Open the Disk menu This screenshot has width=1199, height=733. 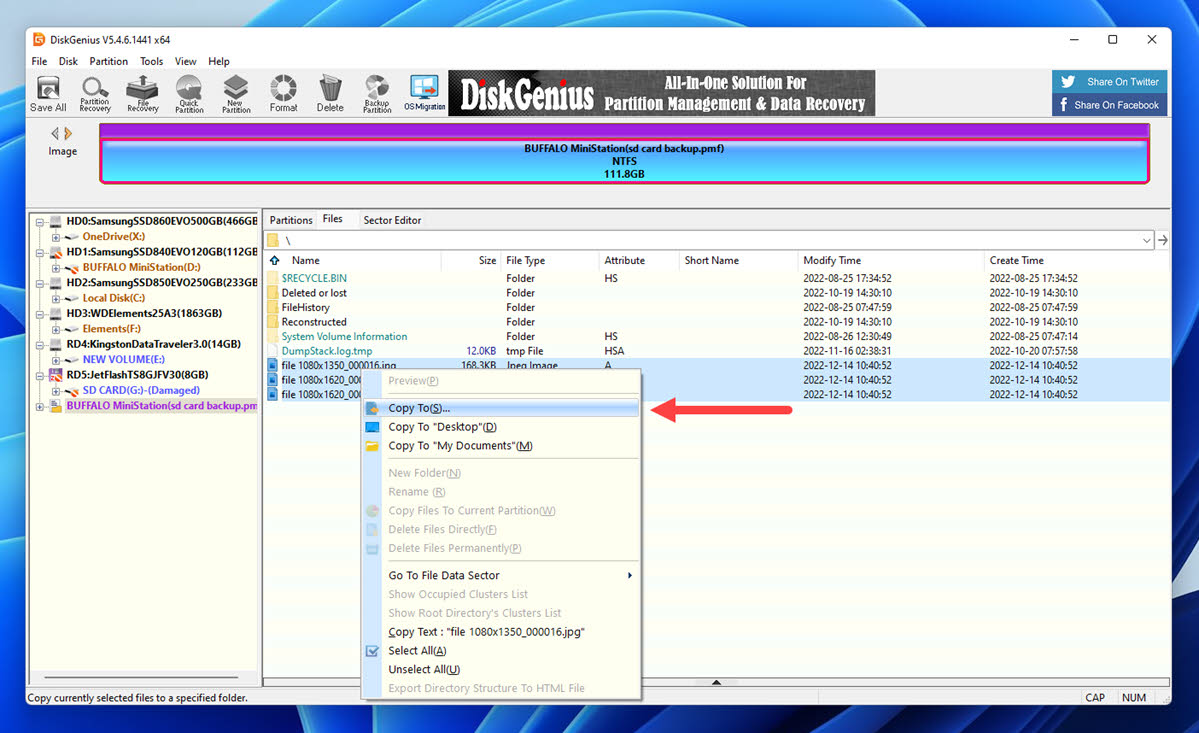[x=68, y=61]
